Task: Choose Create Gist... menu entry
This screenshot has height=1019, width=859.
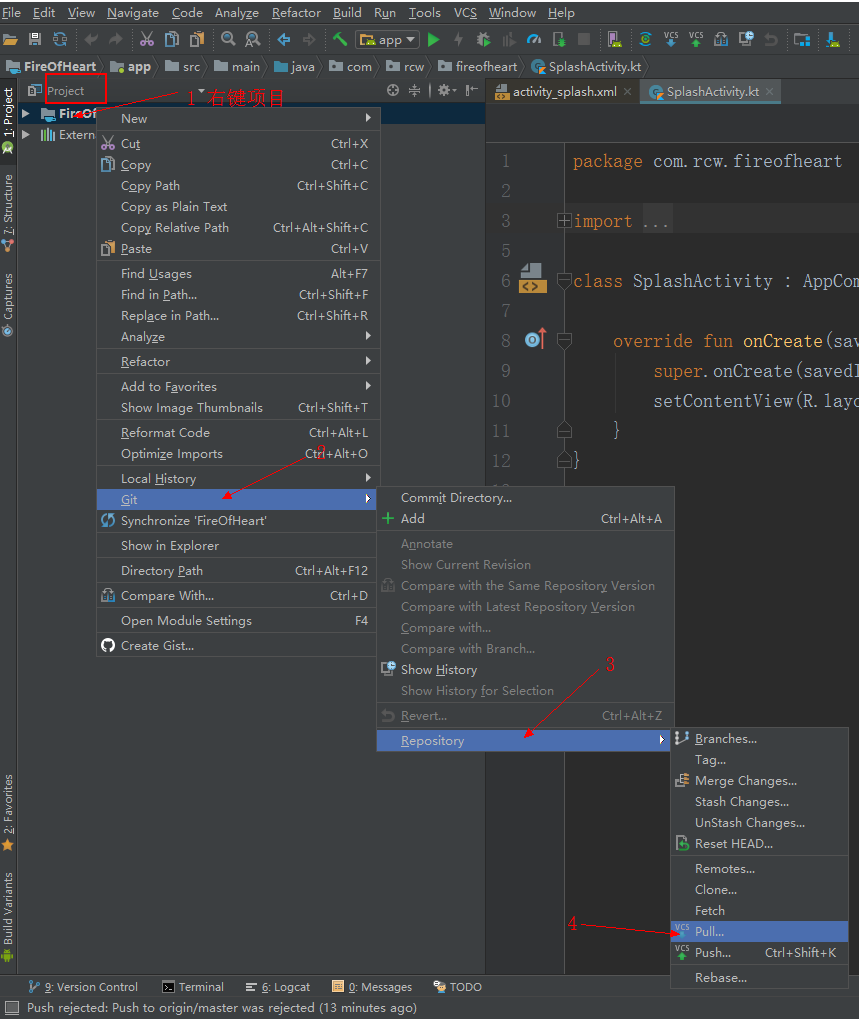Action: (x=238, y=645)
